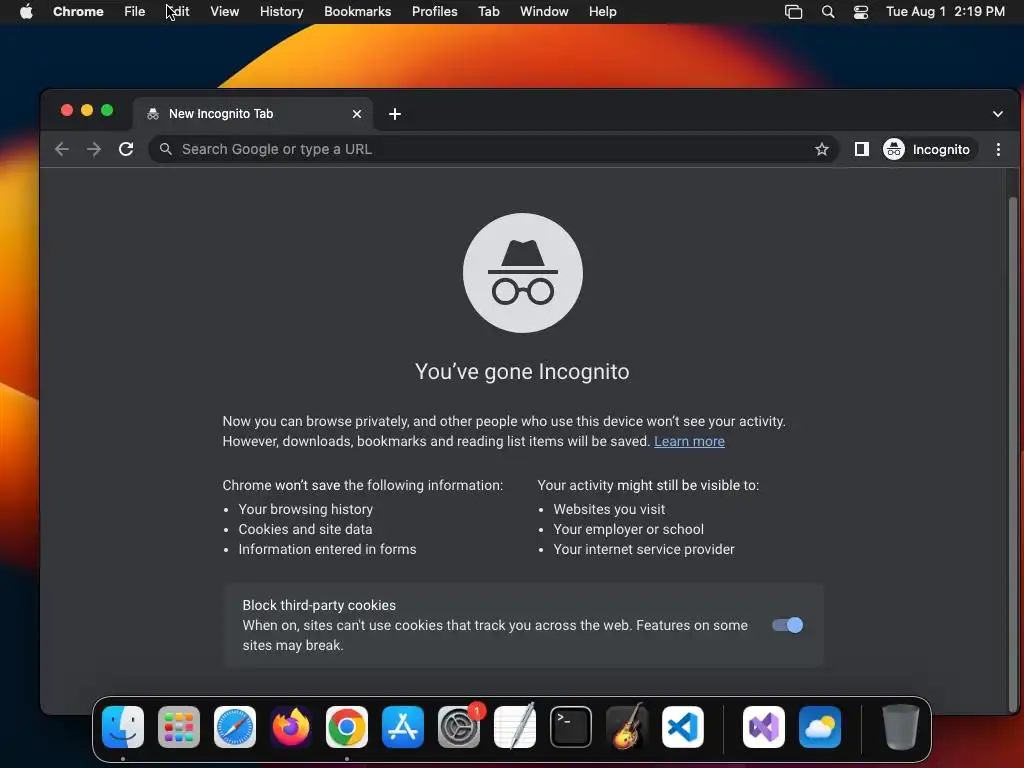
Task: Launch Terminal from the Dock
Action: 571,727
